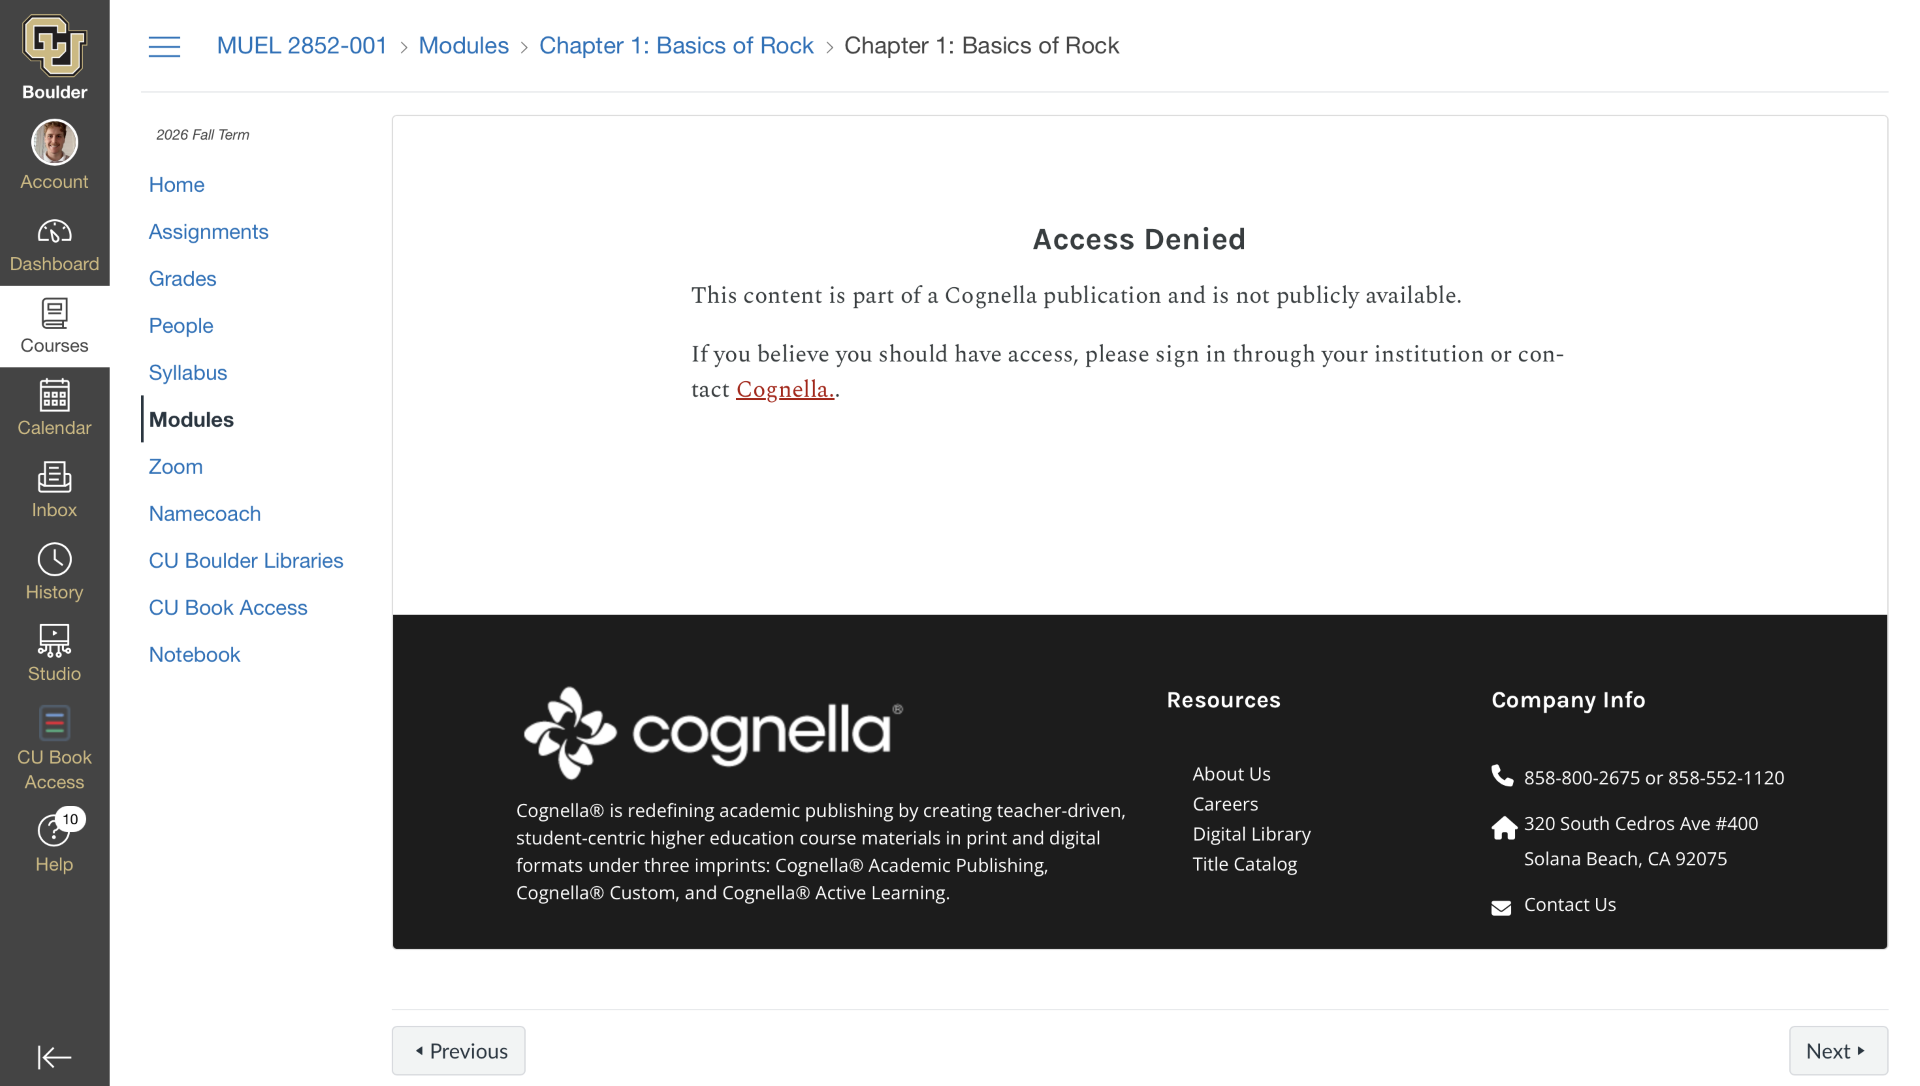The width and height of the screenshot is (1920, 1086).
Task: Click the Previous module button
Action: click(x=459, y=1051)
